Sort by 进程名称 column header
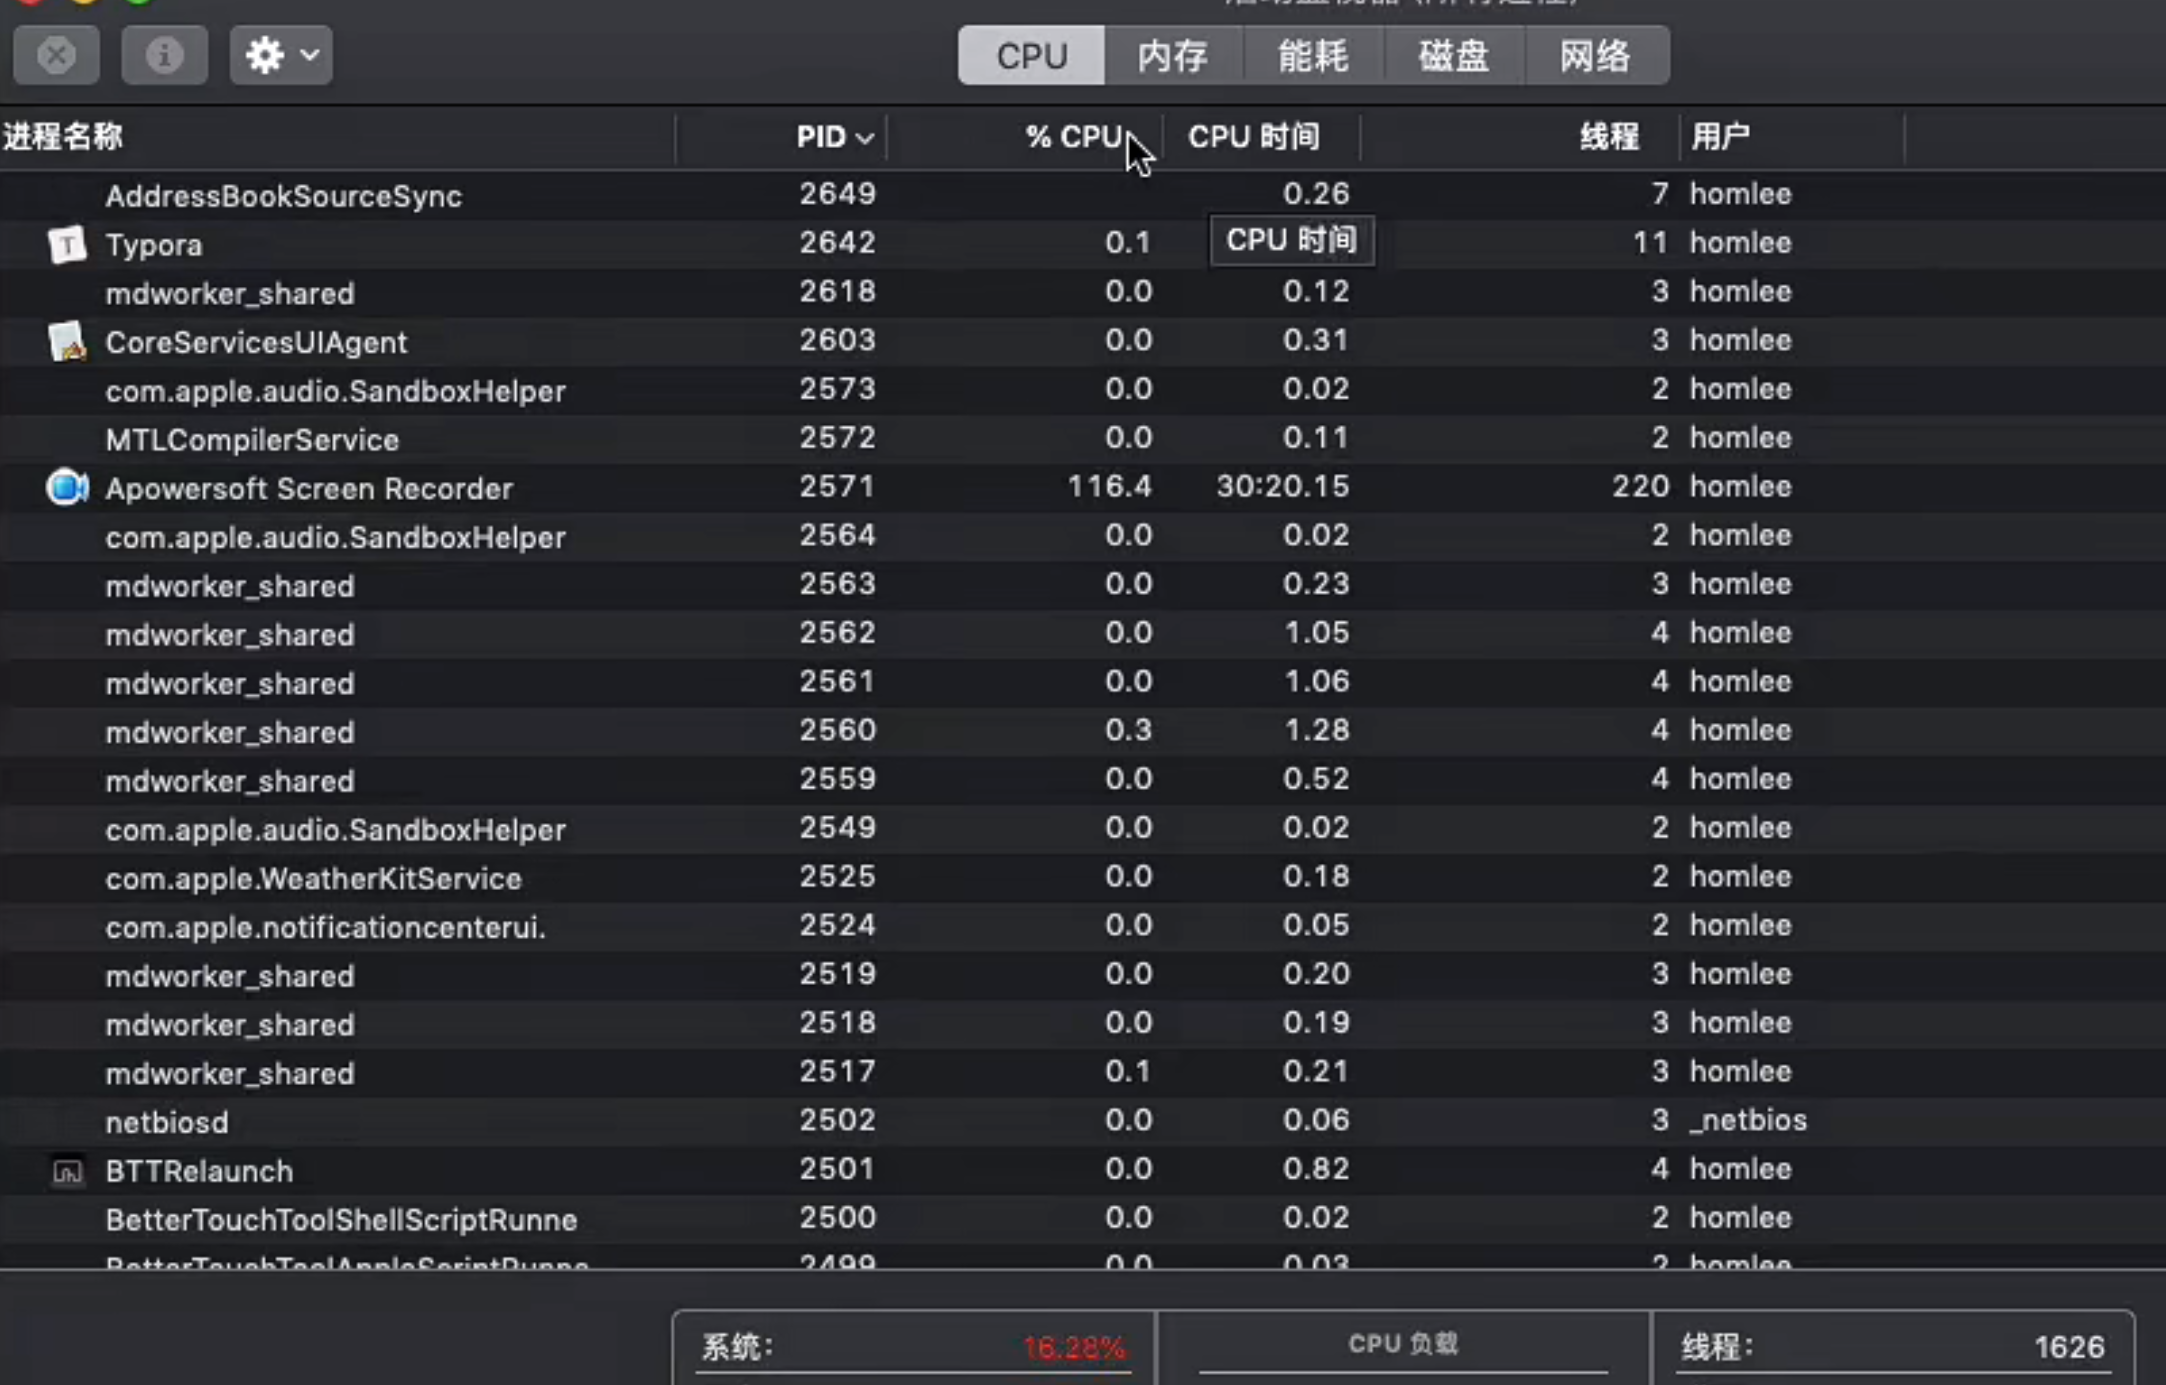Viewport: 2166px width, 1385px height. (x=62, y=137)
